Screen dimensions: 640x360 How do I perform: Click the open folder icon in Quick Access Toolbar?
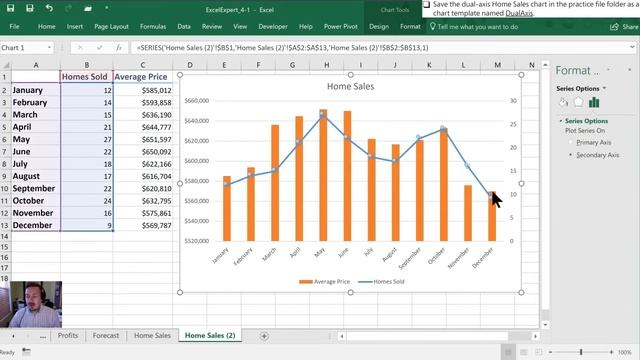coord(88,8)
